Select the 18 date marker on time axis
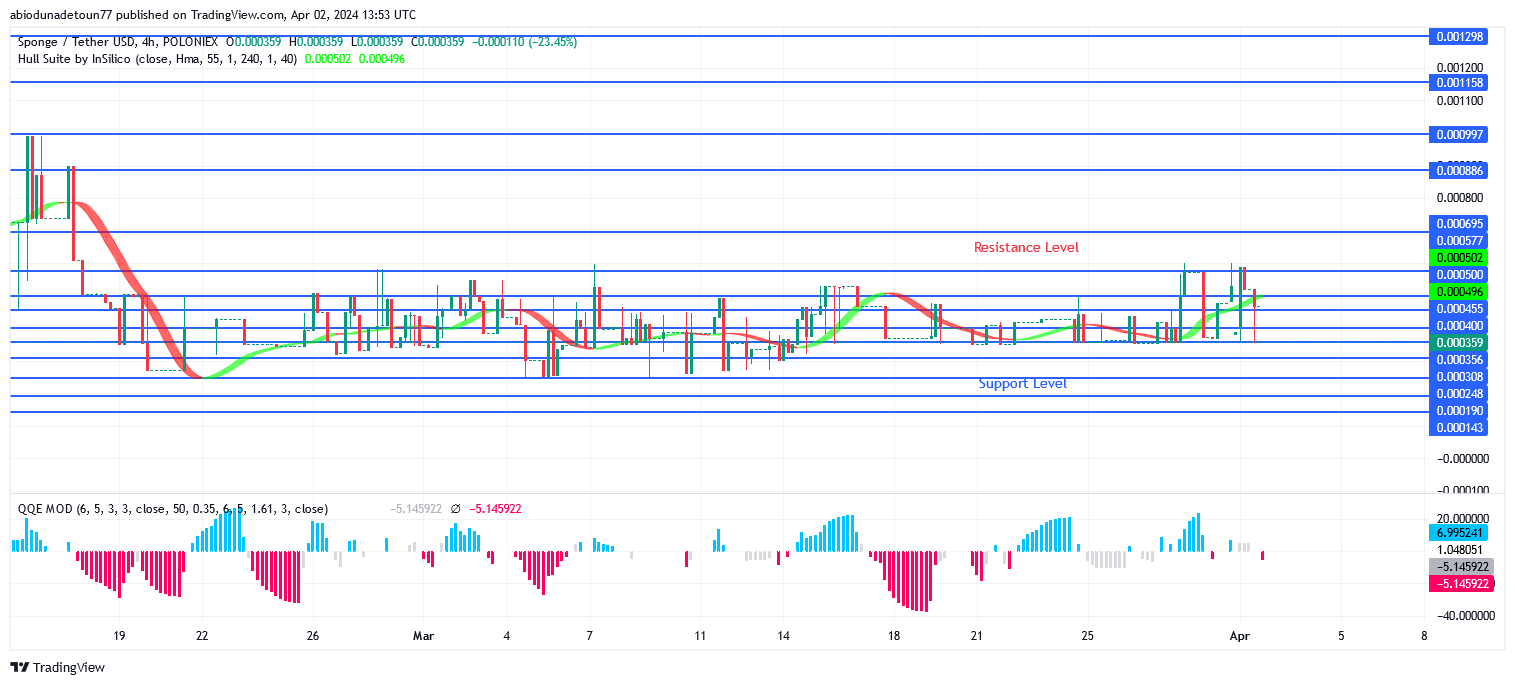 point(893,636)
